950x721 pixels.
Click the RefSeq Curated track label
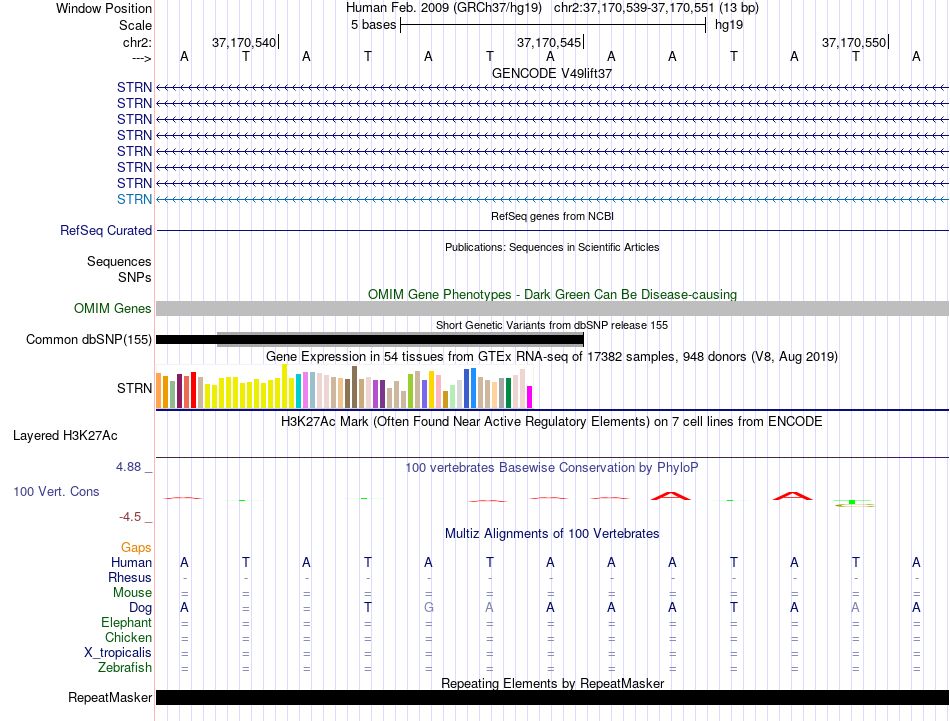tap(106, 231)
